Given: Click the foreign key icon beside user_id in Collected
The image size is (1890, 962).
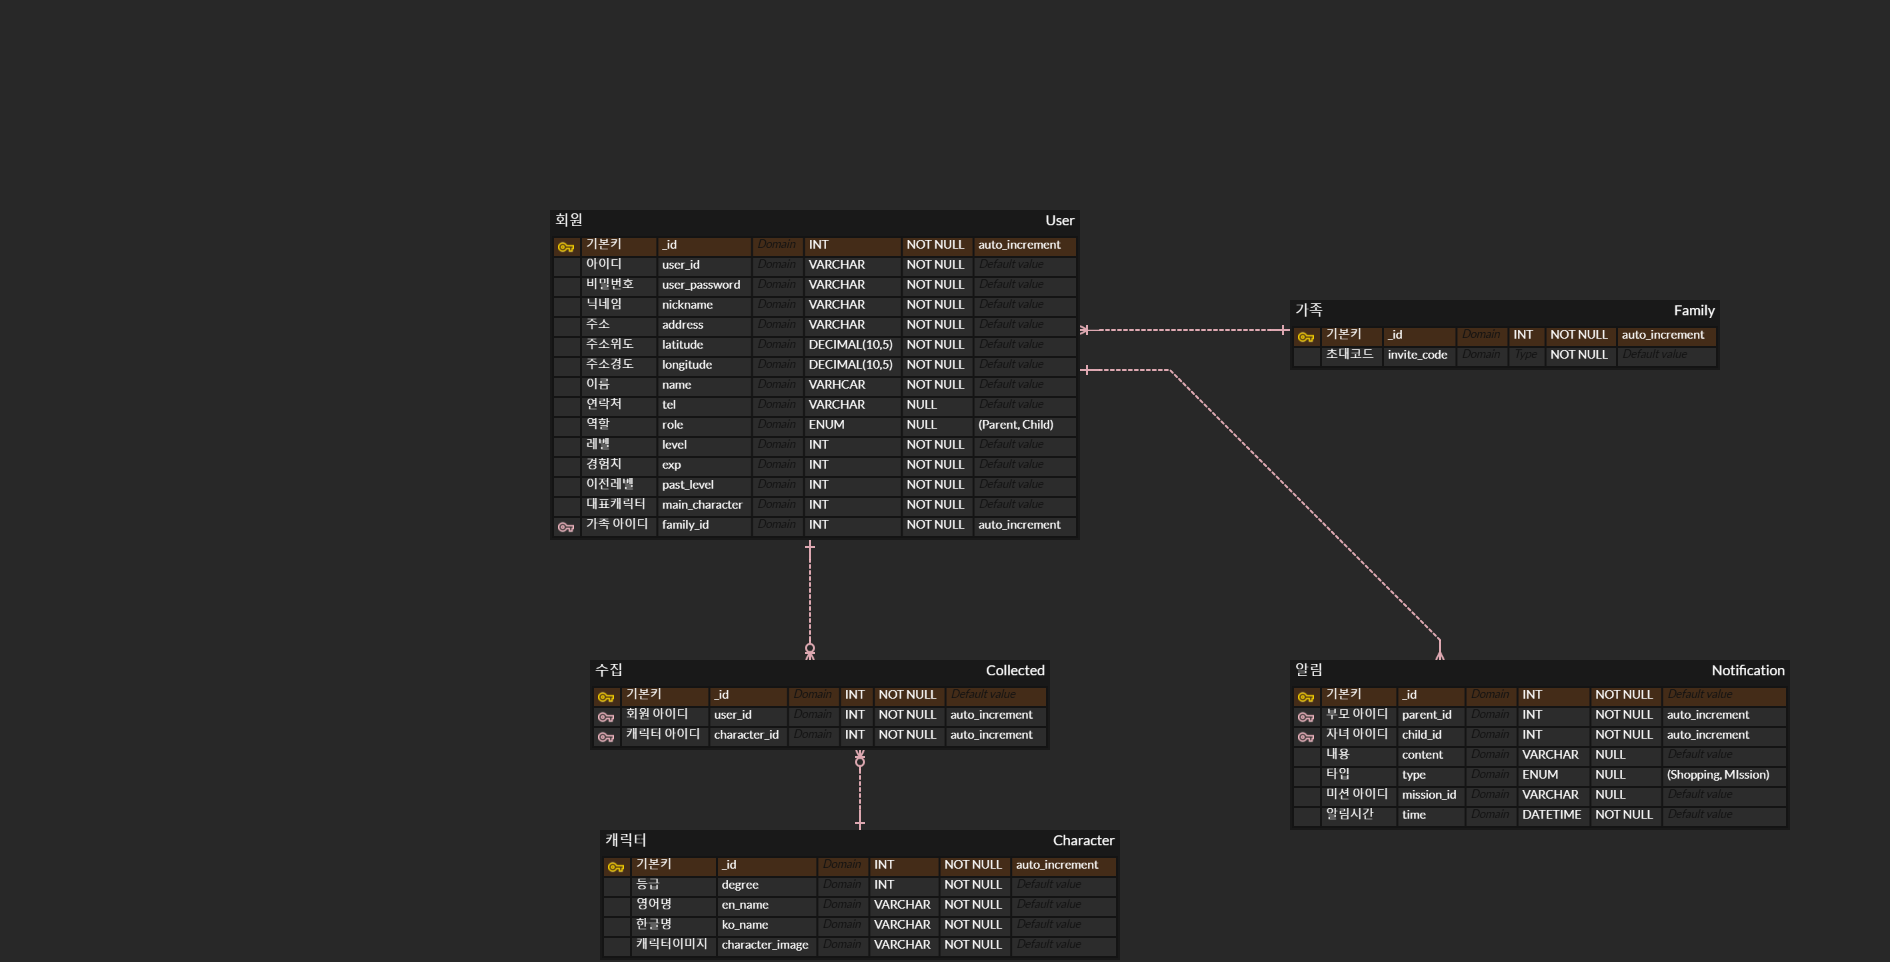Looking at the screenshot, I should 606,717.
